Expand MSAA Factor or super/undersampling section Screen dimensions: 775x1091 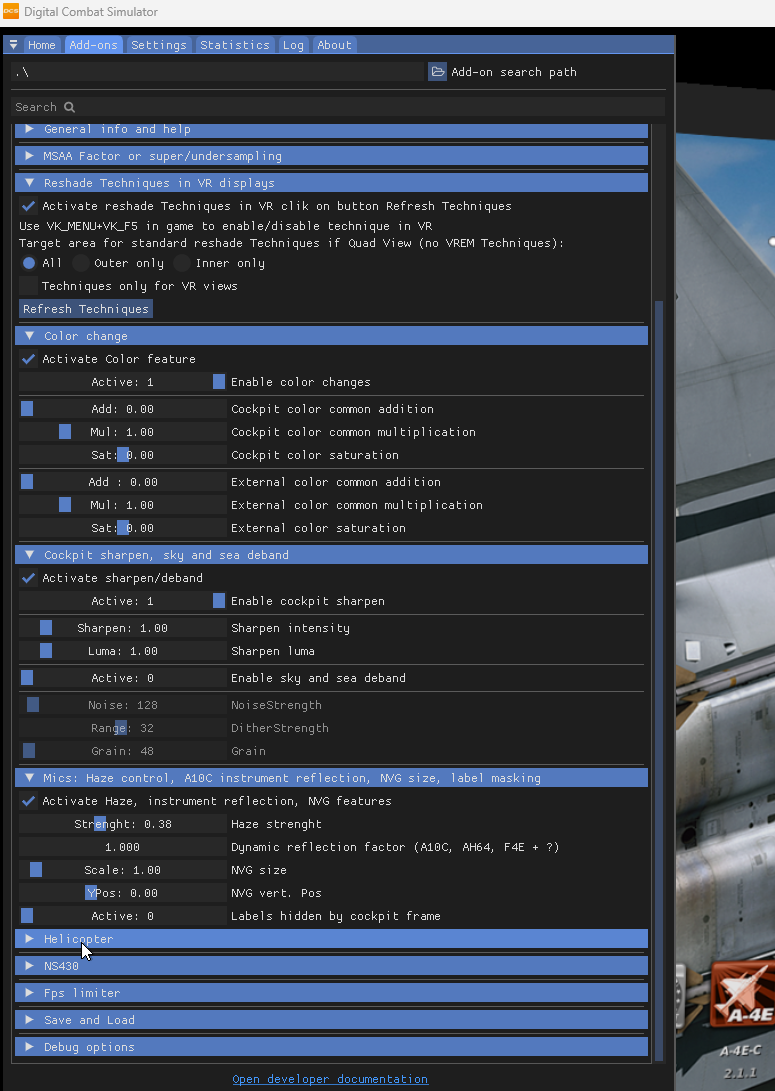331,156
